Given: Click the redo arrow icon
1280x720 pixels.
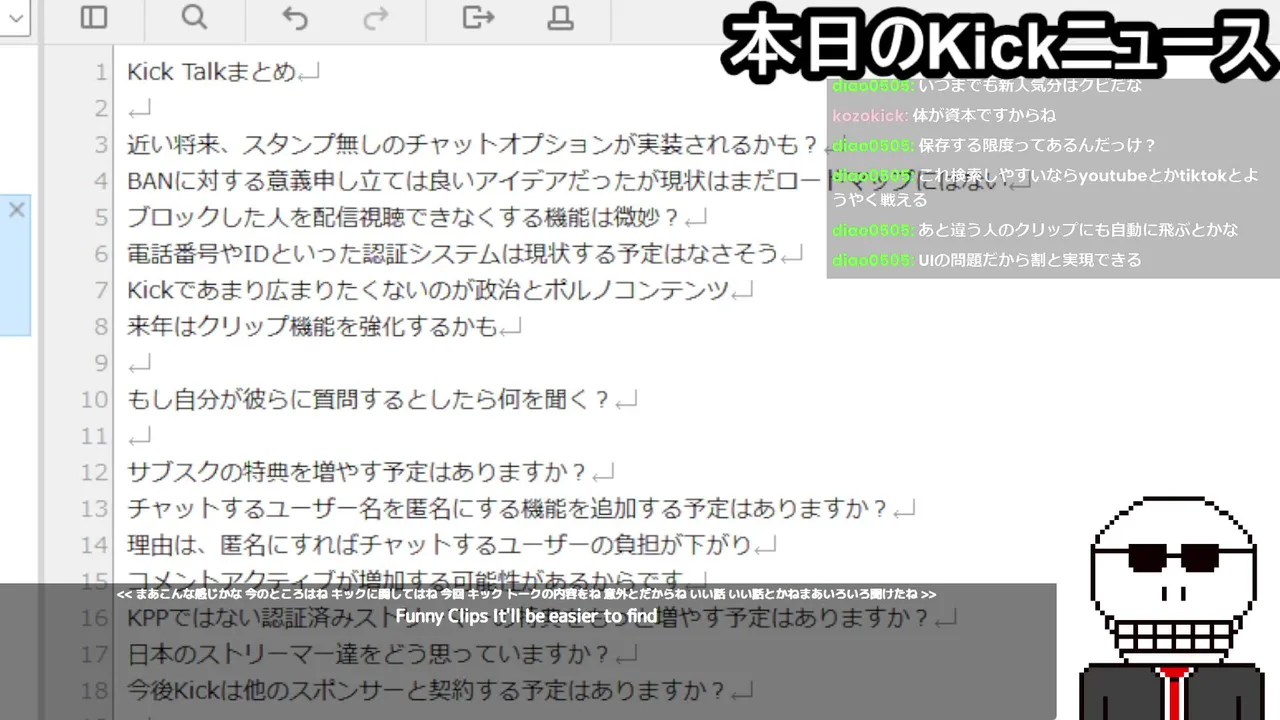Looking at the screenshot, I should 376,17.
